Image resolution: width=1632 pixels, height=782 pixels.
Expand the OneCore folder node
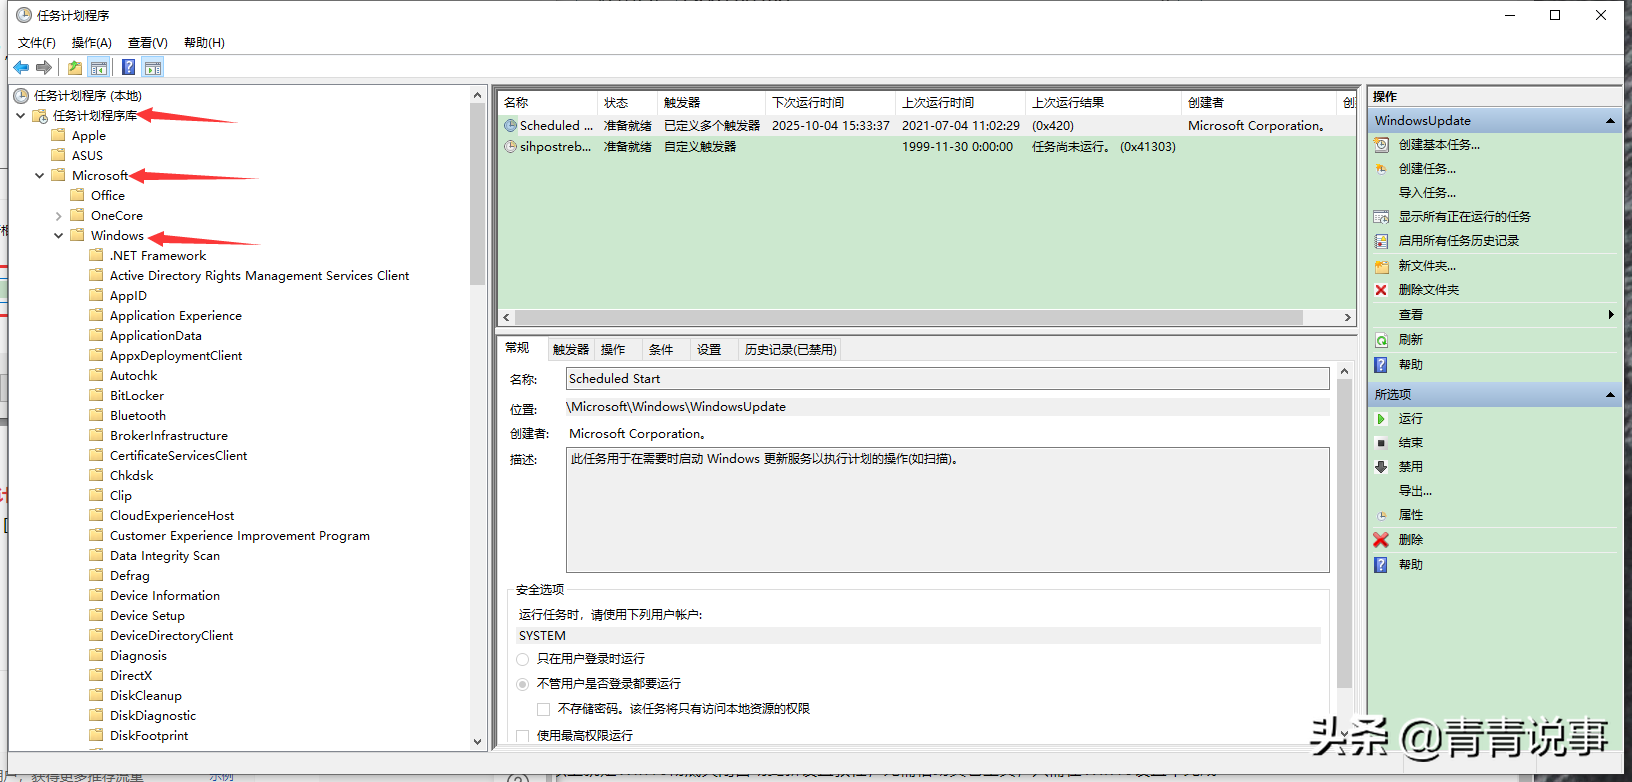58,216
